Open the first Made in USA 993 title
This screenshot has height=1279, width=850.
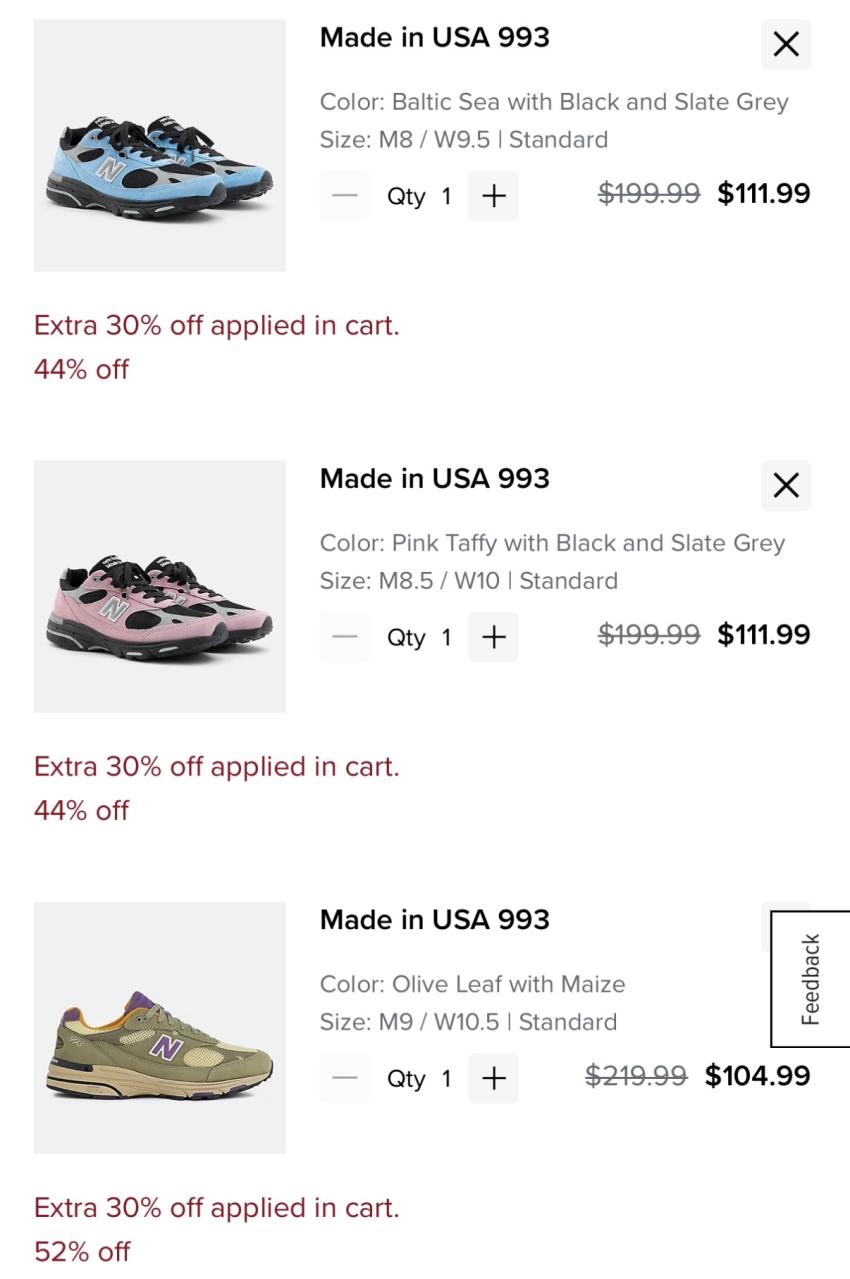[434, 38]
